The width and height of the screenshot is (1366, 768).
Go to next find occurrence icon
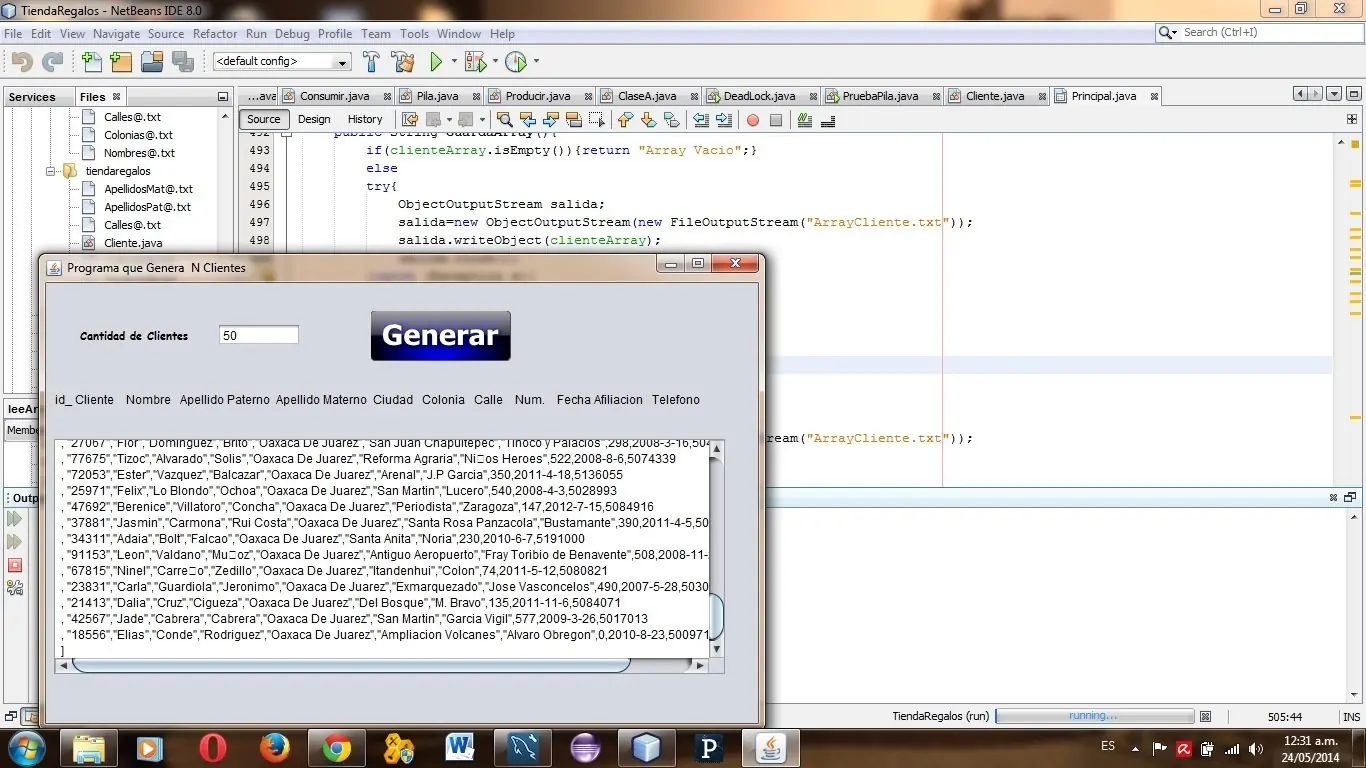551,120
